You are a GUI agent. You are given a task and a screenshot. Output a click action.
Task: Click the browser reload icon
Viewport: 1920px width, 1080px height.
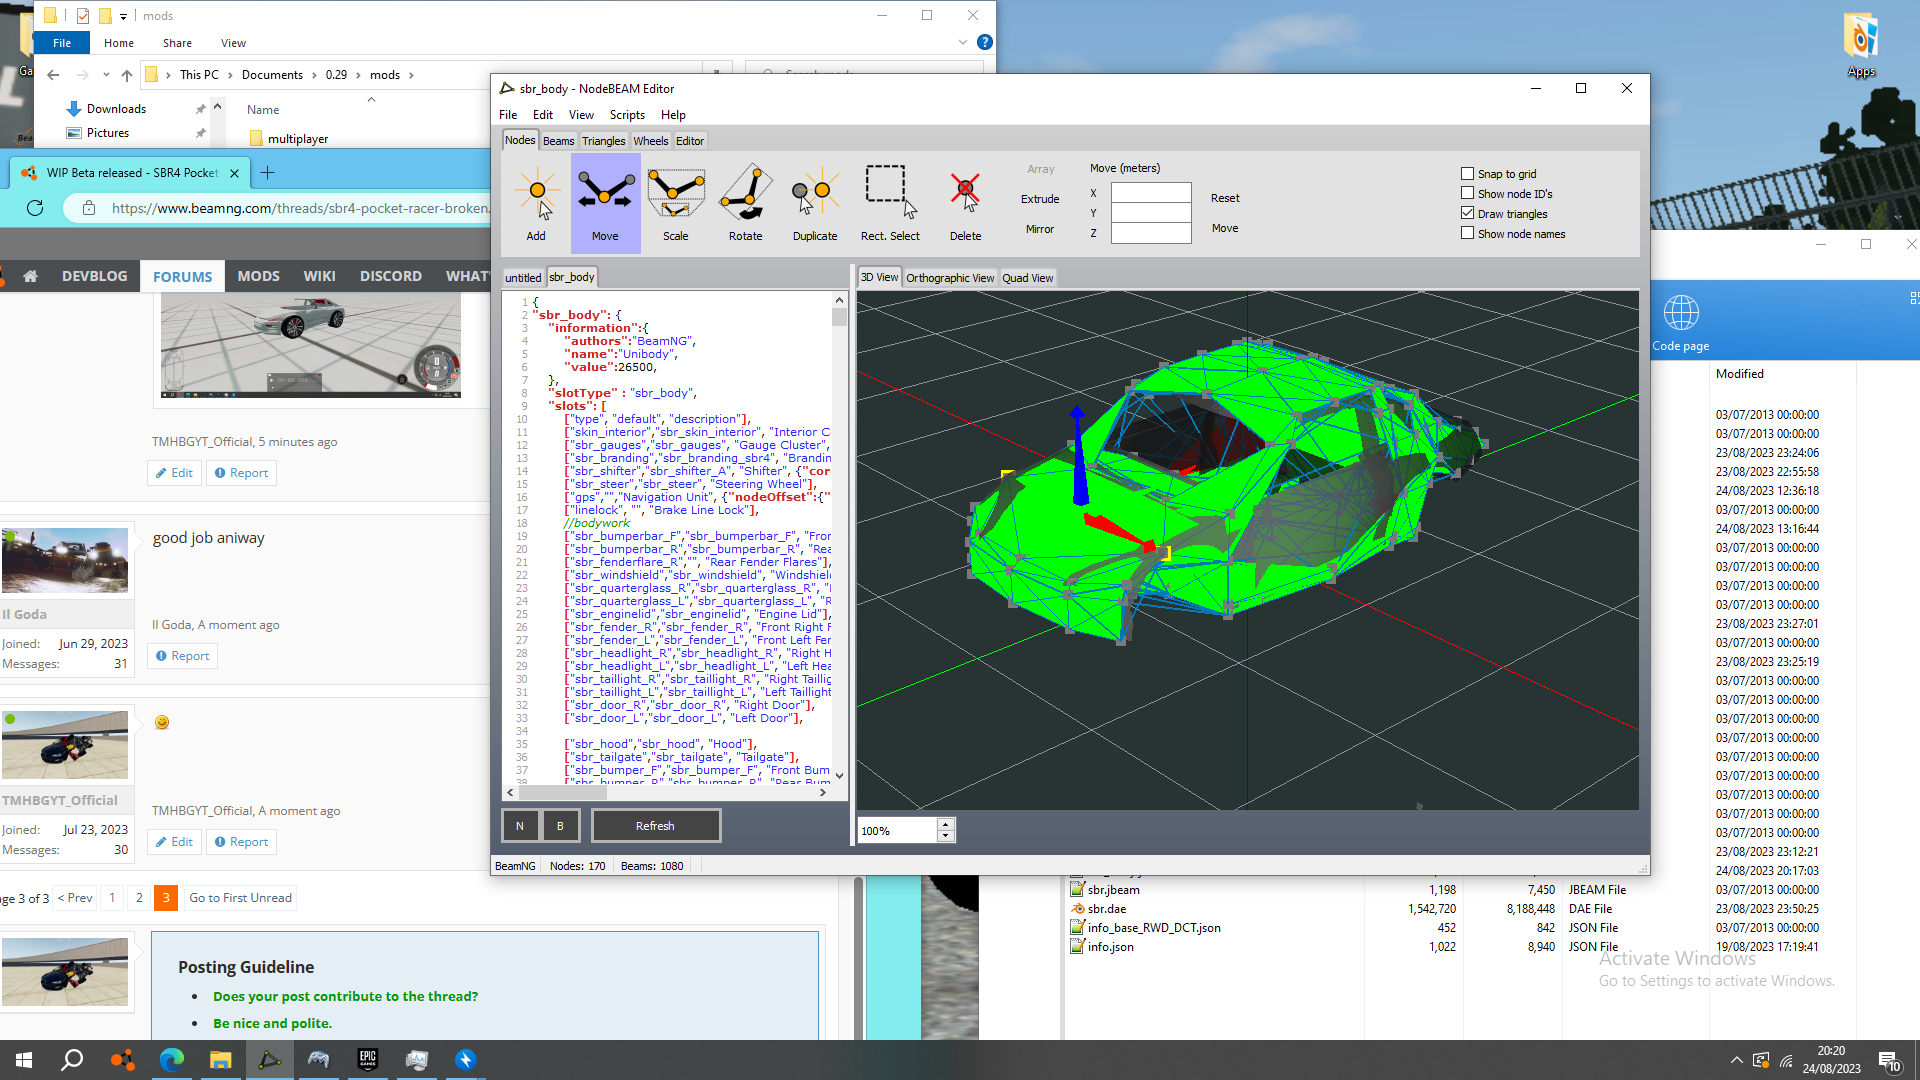tap(35, 208)
